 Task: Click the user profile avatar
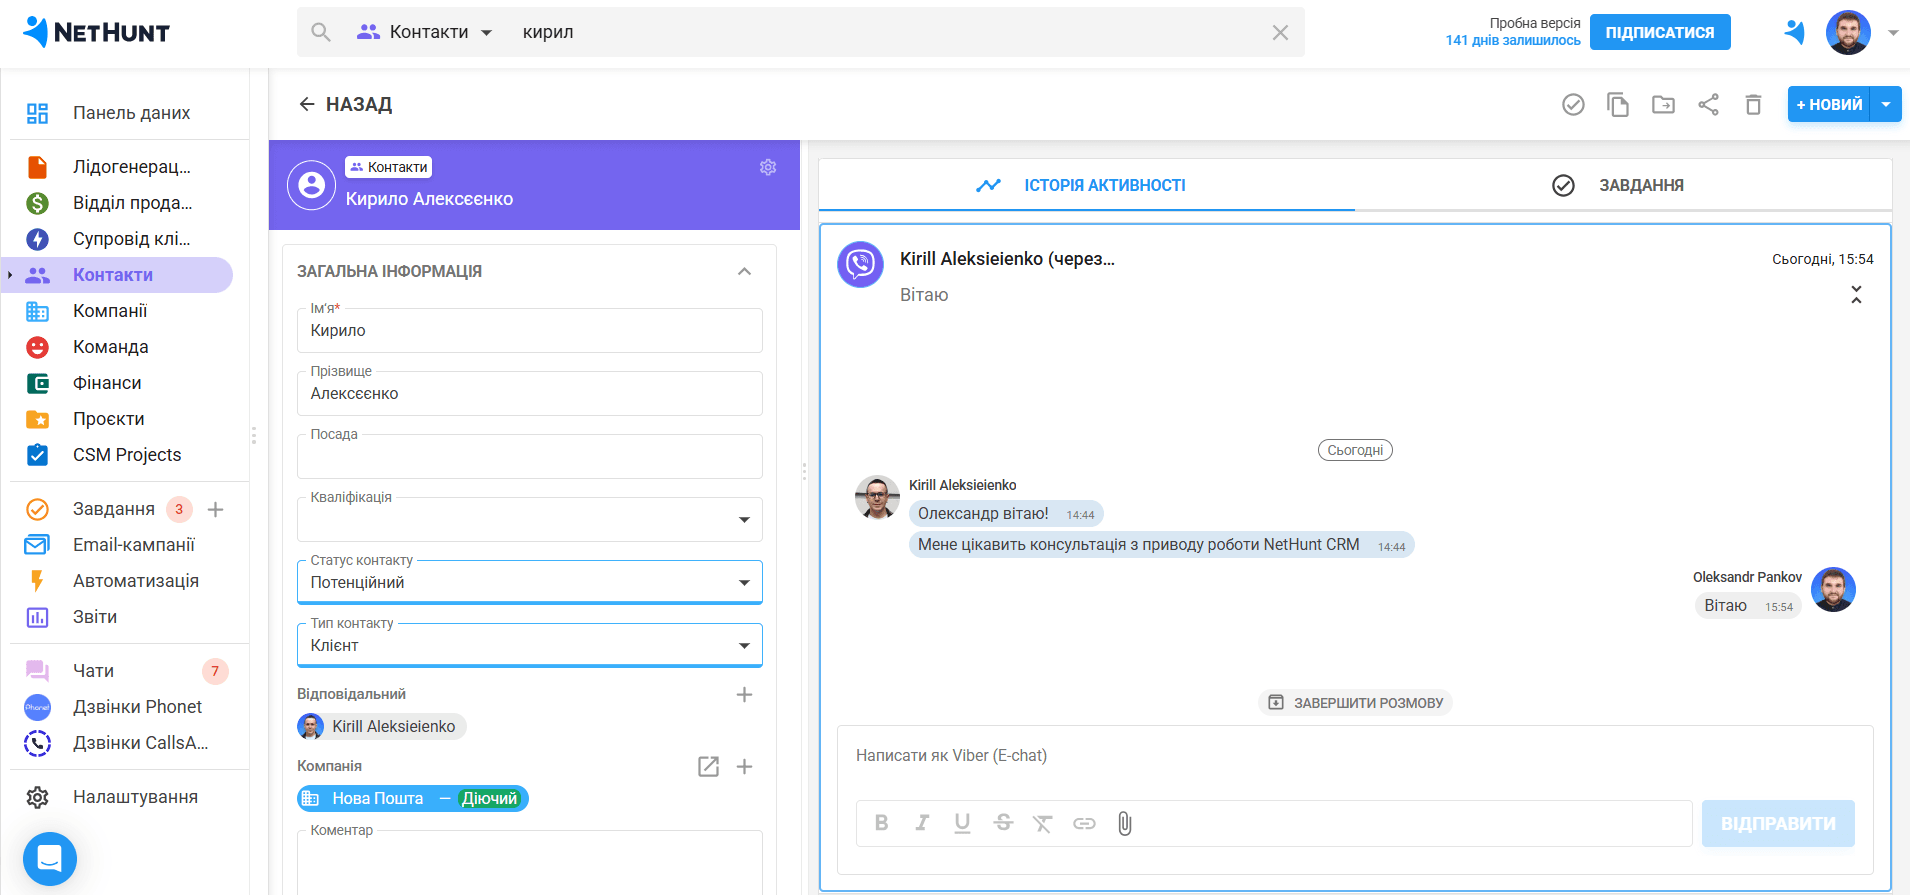point(1848,33)
